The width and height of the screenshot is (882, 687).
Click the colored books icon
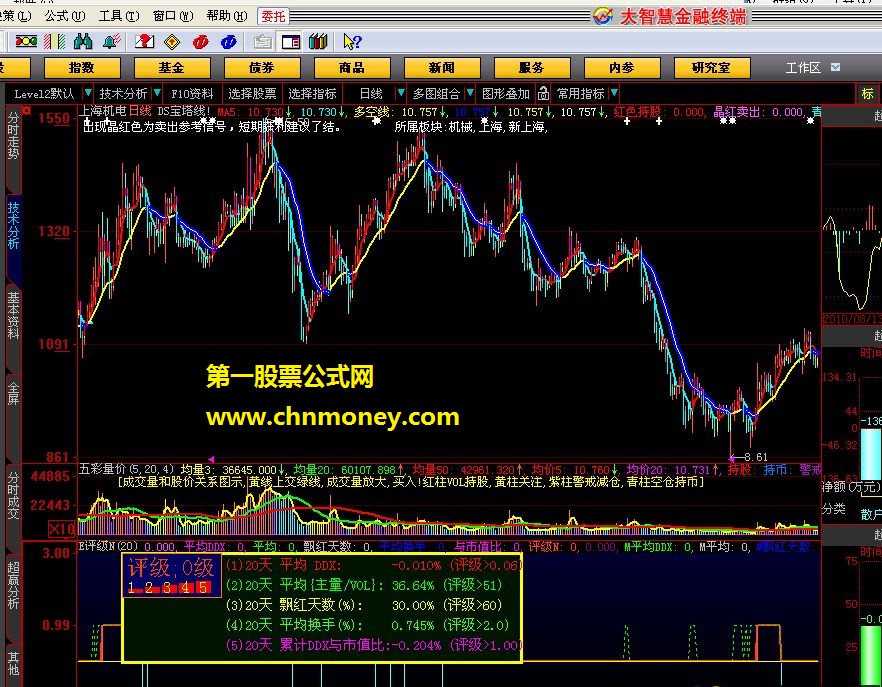[318, 42]
